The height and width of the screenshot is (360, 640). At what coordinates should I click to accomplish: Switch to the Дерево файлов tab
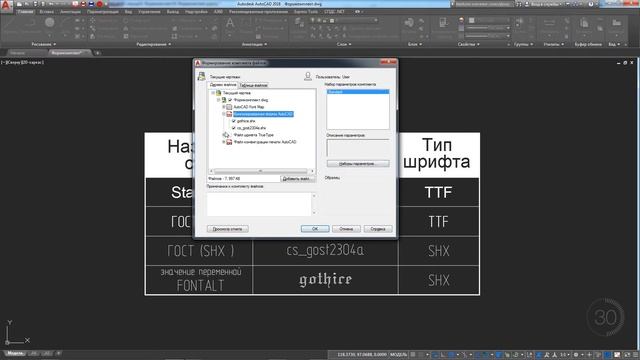click(x=223, y=85)
